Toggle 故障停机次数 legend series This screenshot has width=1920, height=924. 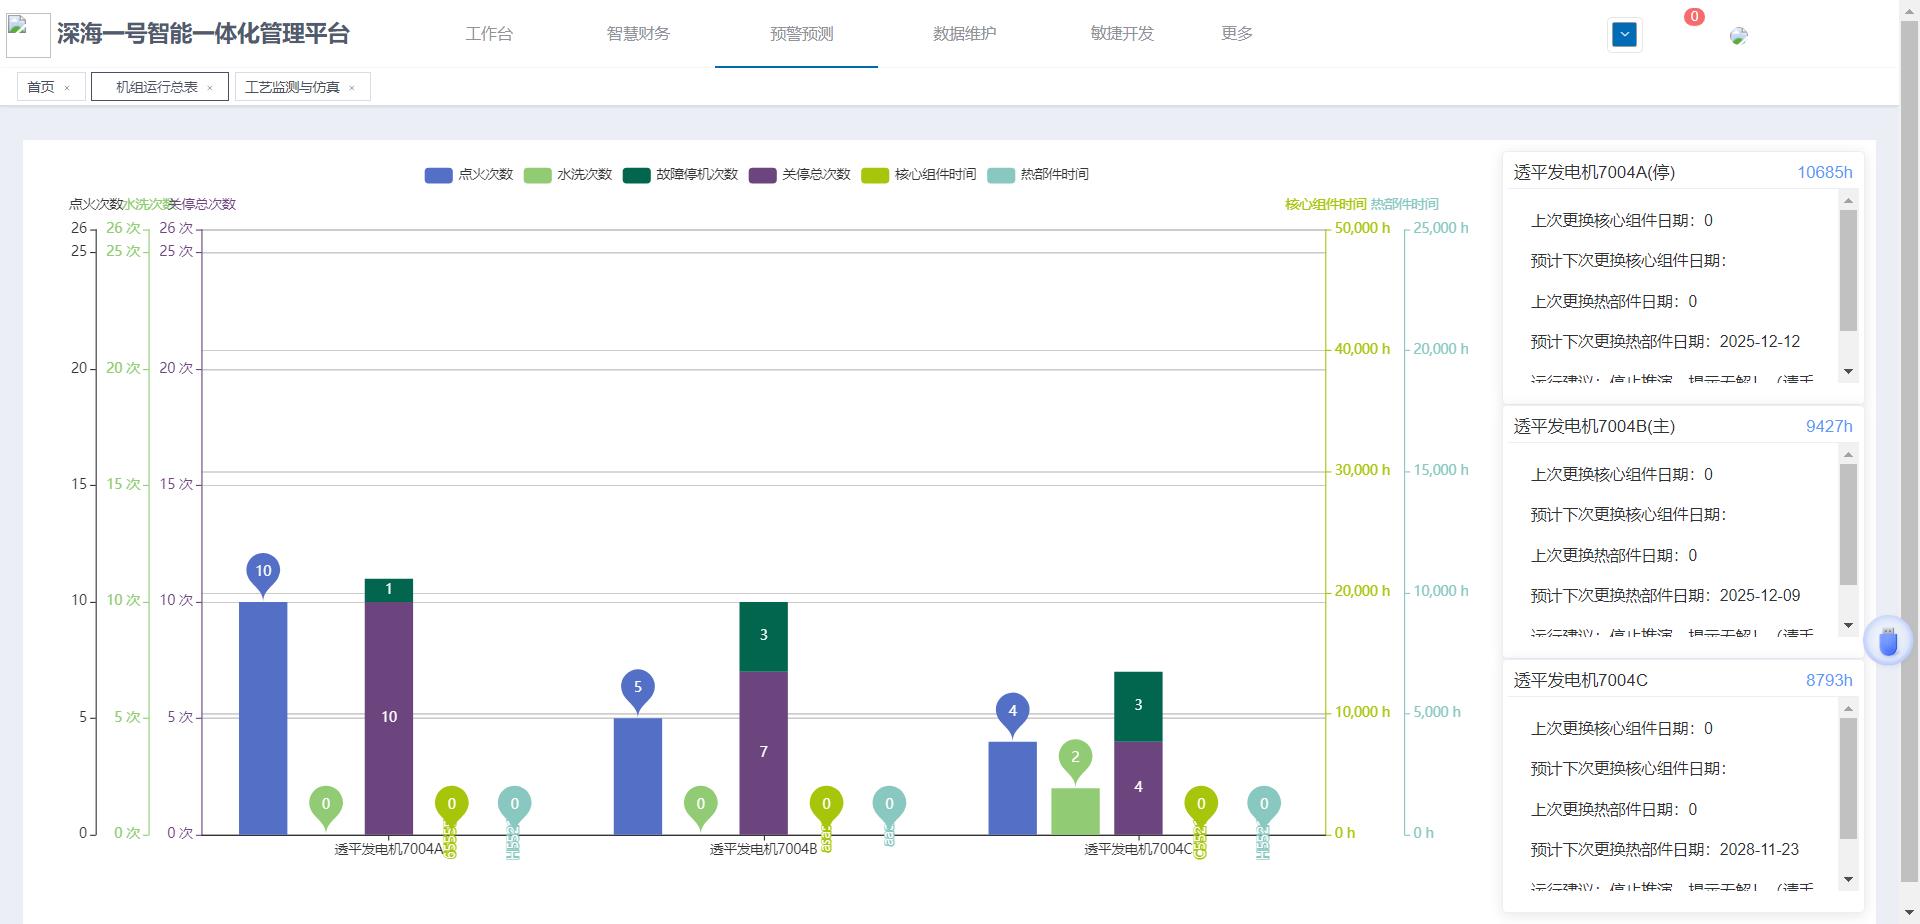pos(680,175)
